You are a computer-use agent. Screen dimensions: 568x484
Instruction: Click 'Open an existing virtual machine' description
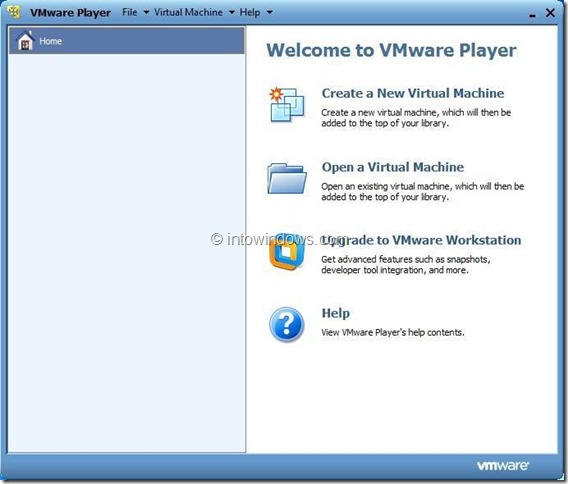(x=422, y=192)
